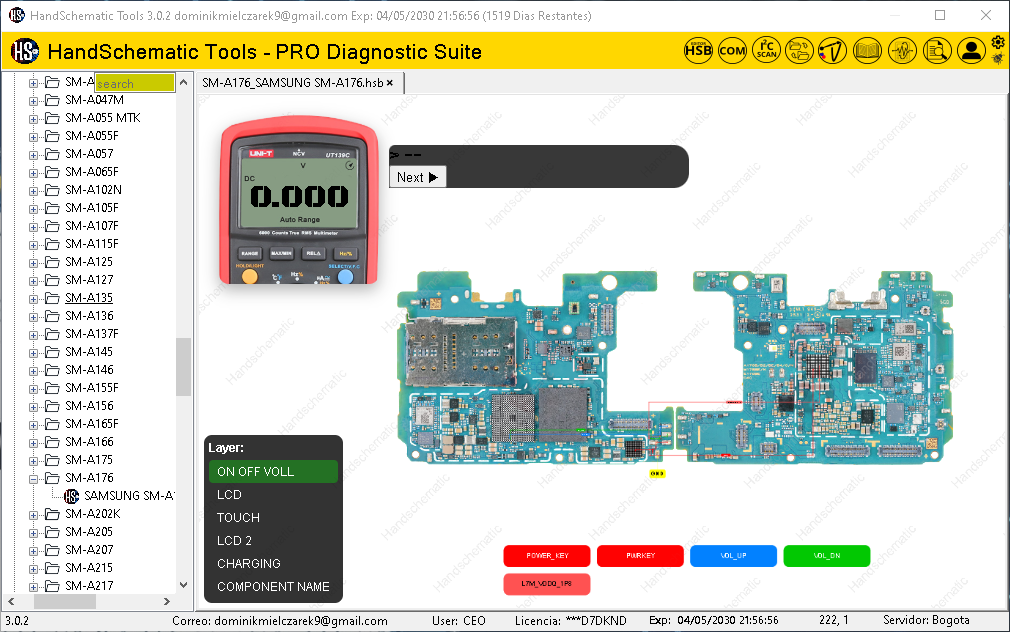Click the blue VOL_UP signal button
The image size is (1010, 632).
pos(733,556)
